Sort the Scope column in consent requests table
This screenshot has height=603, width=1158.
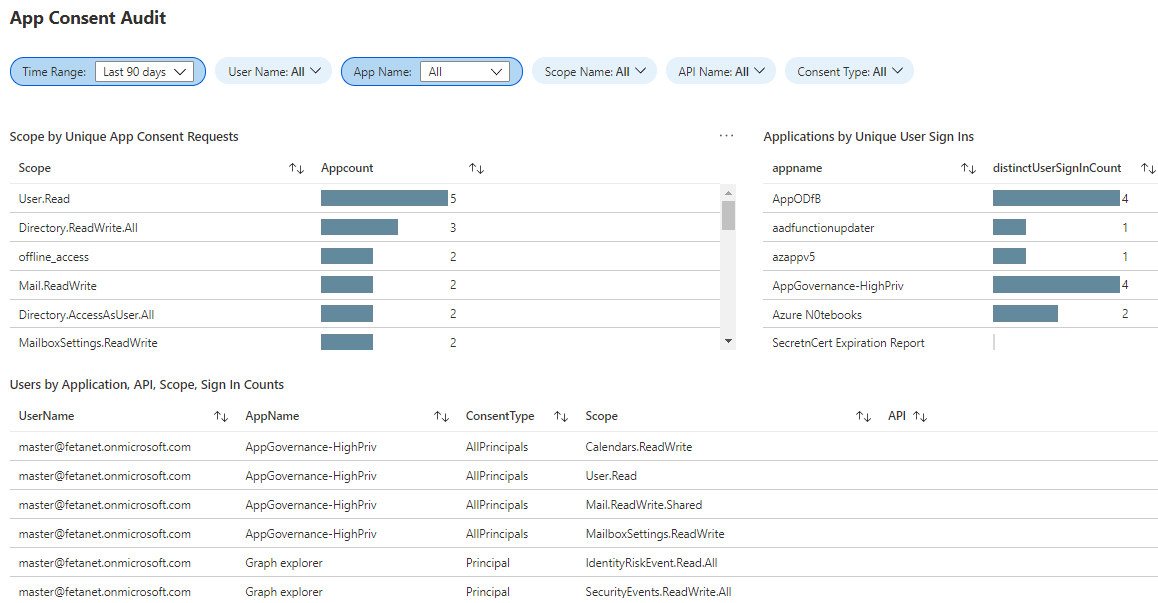click(296, 168)
